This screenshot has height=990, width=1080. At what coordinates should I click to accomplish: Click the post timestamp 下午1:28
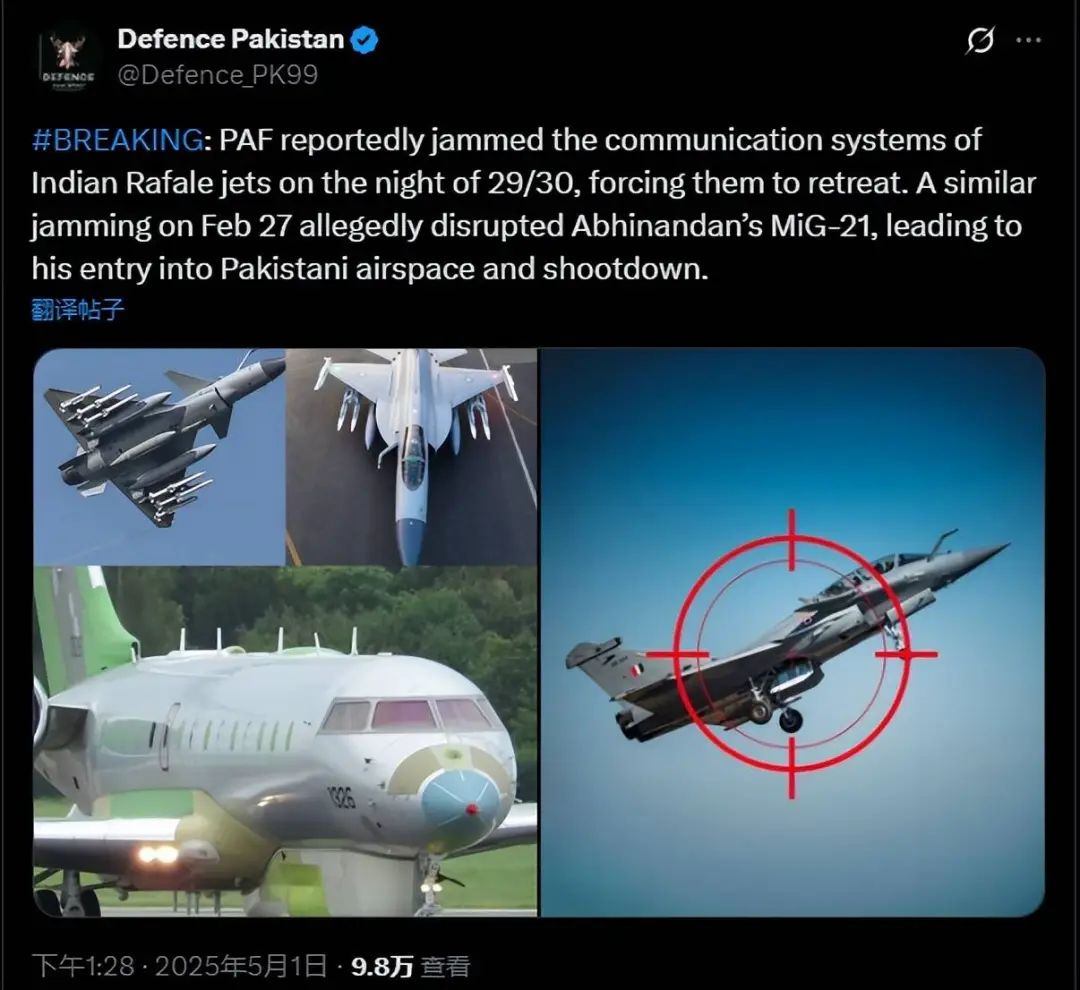[83, 966]
